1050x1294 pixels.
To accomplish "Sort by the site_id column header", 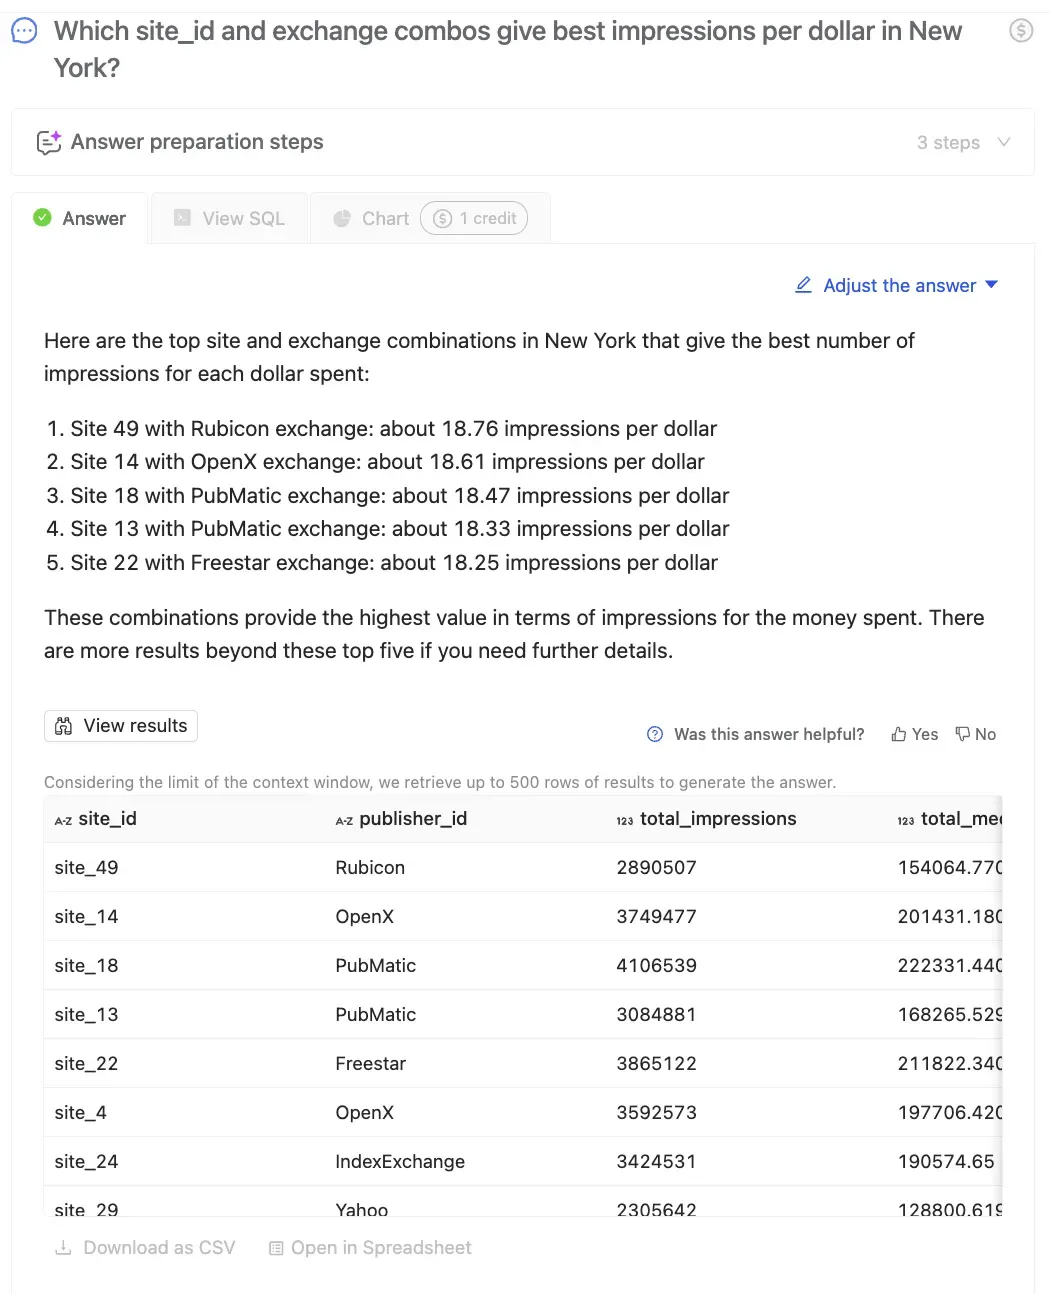I will click(107, 819).
